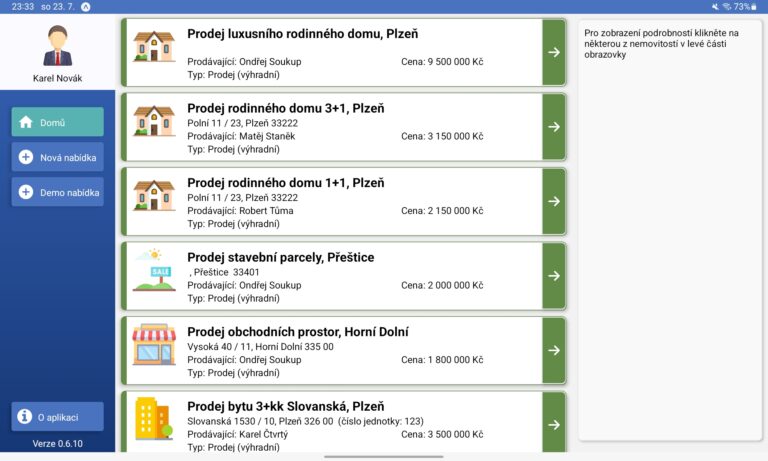The height and width of the screenshot is (461, 768).
Task: Open details arrow for luxury home Plzeň
Action: point(554,52)
